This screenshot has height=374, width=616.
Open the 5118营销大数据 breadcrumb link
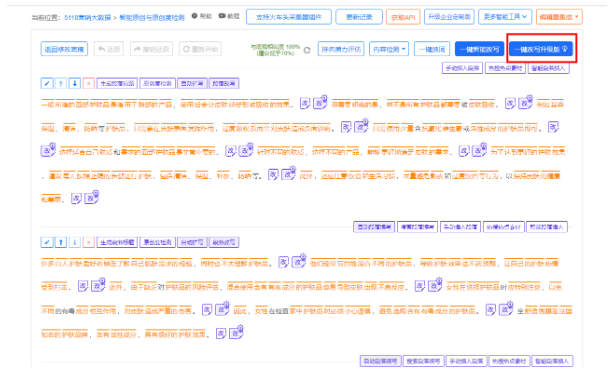pyautogui.click(x=88, y=18)
